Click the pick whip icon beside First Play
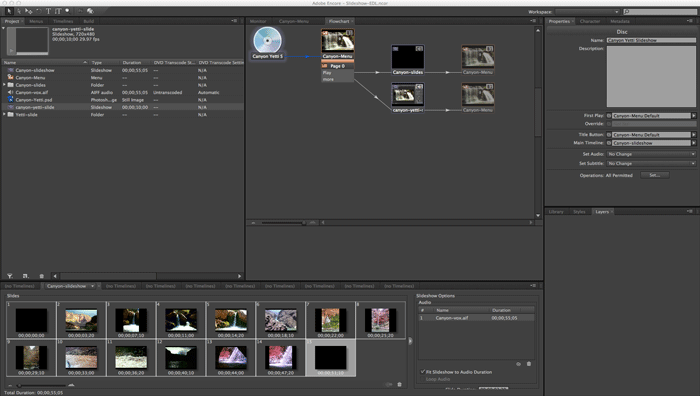 (608, 116)
